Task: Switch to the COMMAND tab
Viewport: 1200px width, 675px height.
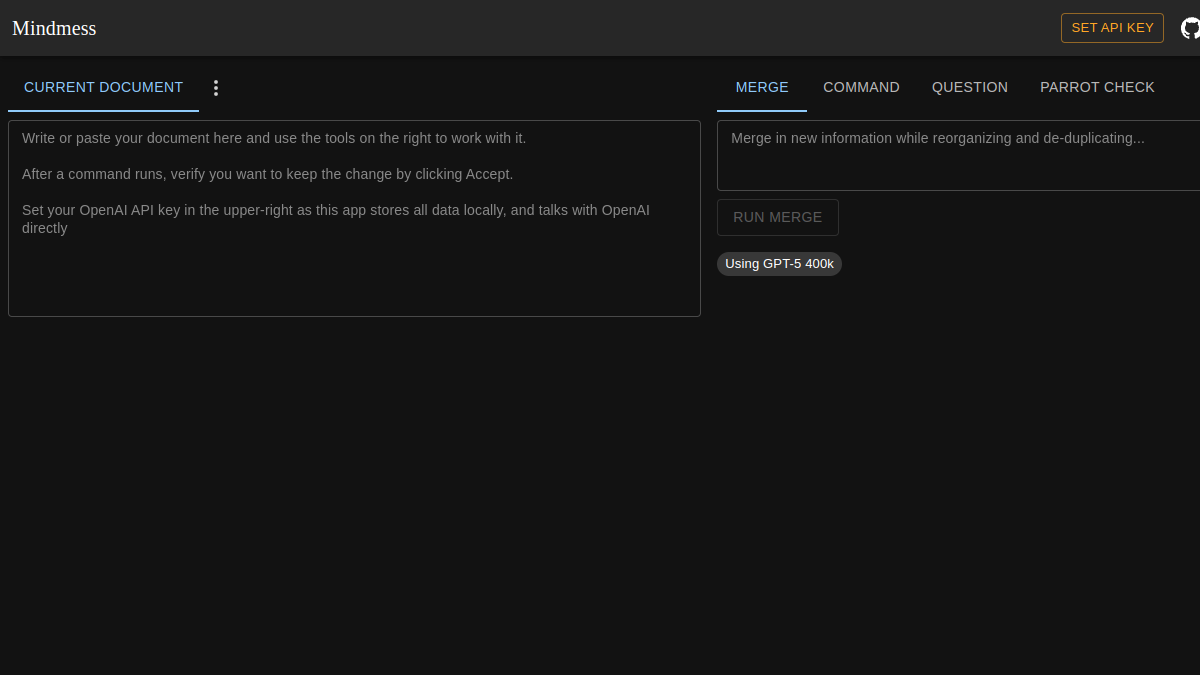Action: click(861, 88)
